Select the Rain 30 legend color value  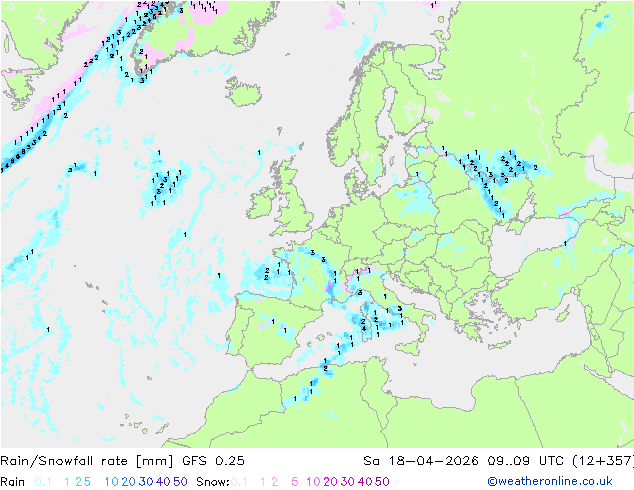coord(146,482)
